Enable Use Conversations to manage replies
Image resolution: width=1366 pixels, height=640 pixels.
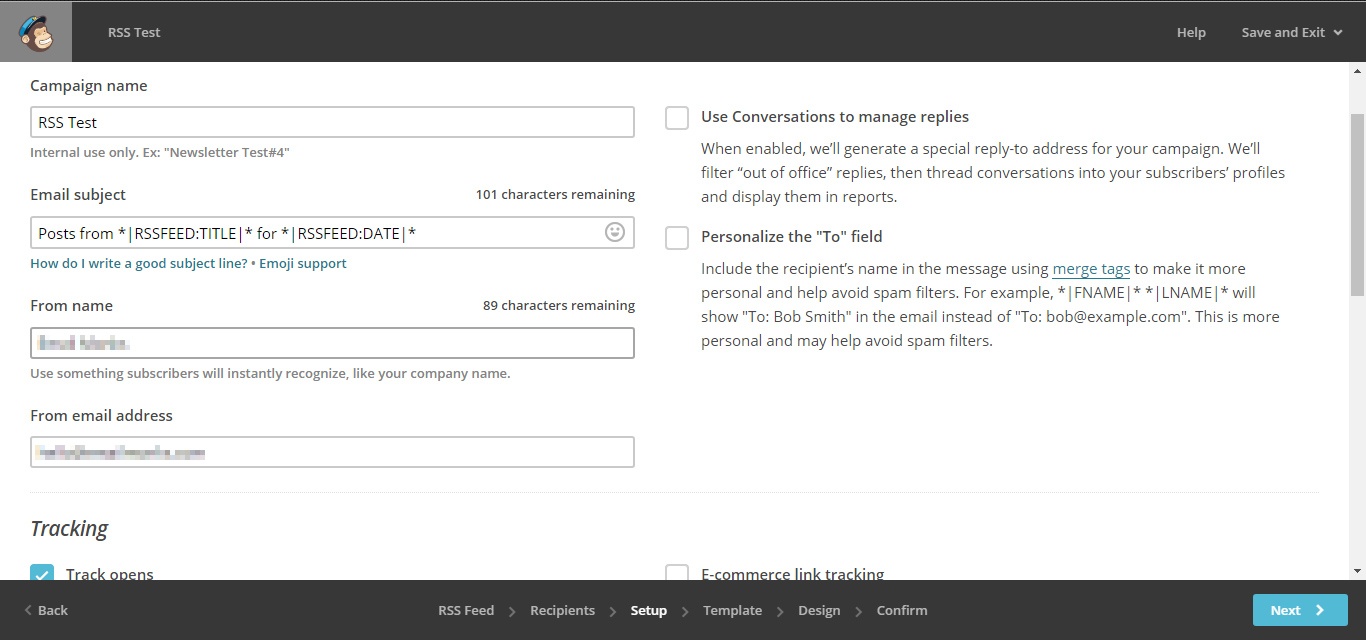tap(677, 118)
